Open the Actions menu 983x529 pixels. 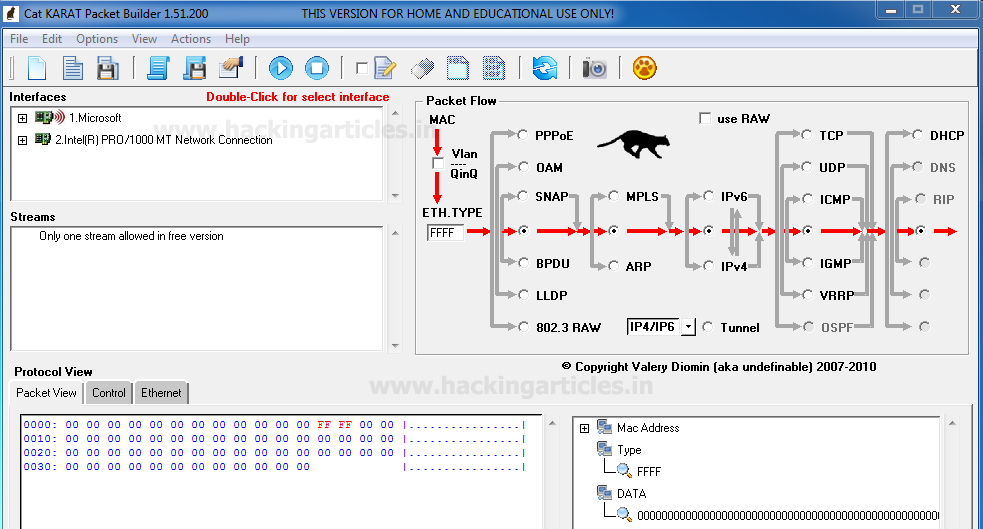tap(190, 39)
